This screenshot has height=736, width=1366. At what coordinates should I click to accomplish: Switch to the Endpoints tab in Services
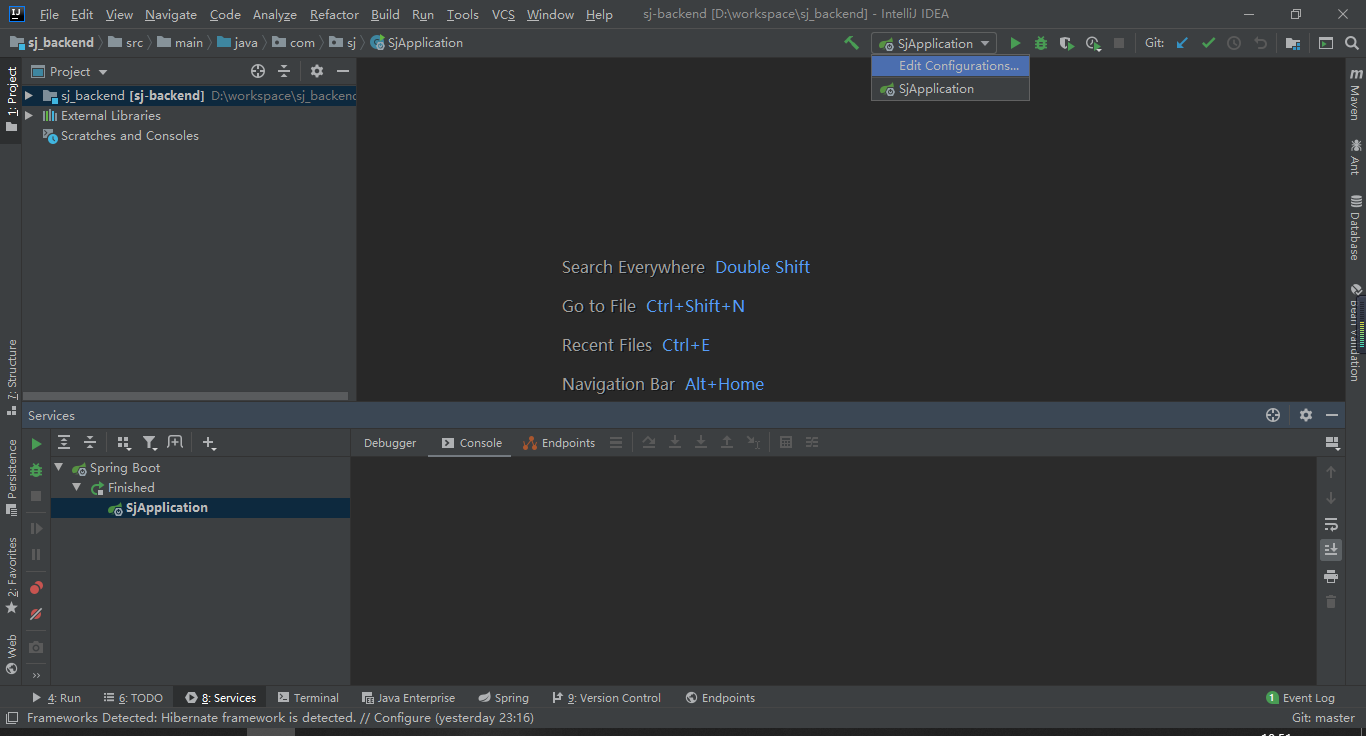click(558, 443)
